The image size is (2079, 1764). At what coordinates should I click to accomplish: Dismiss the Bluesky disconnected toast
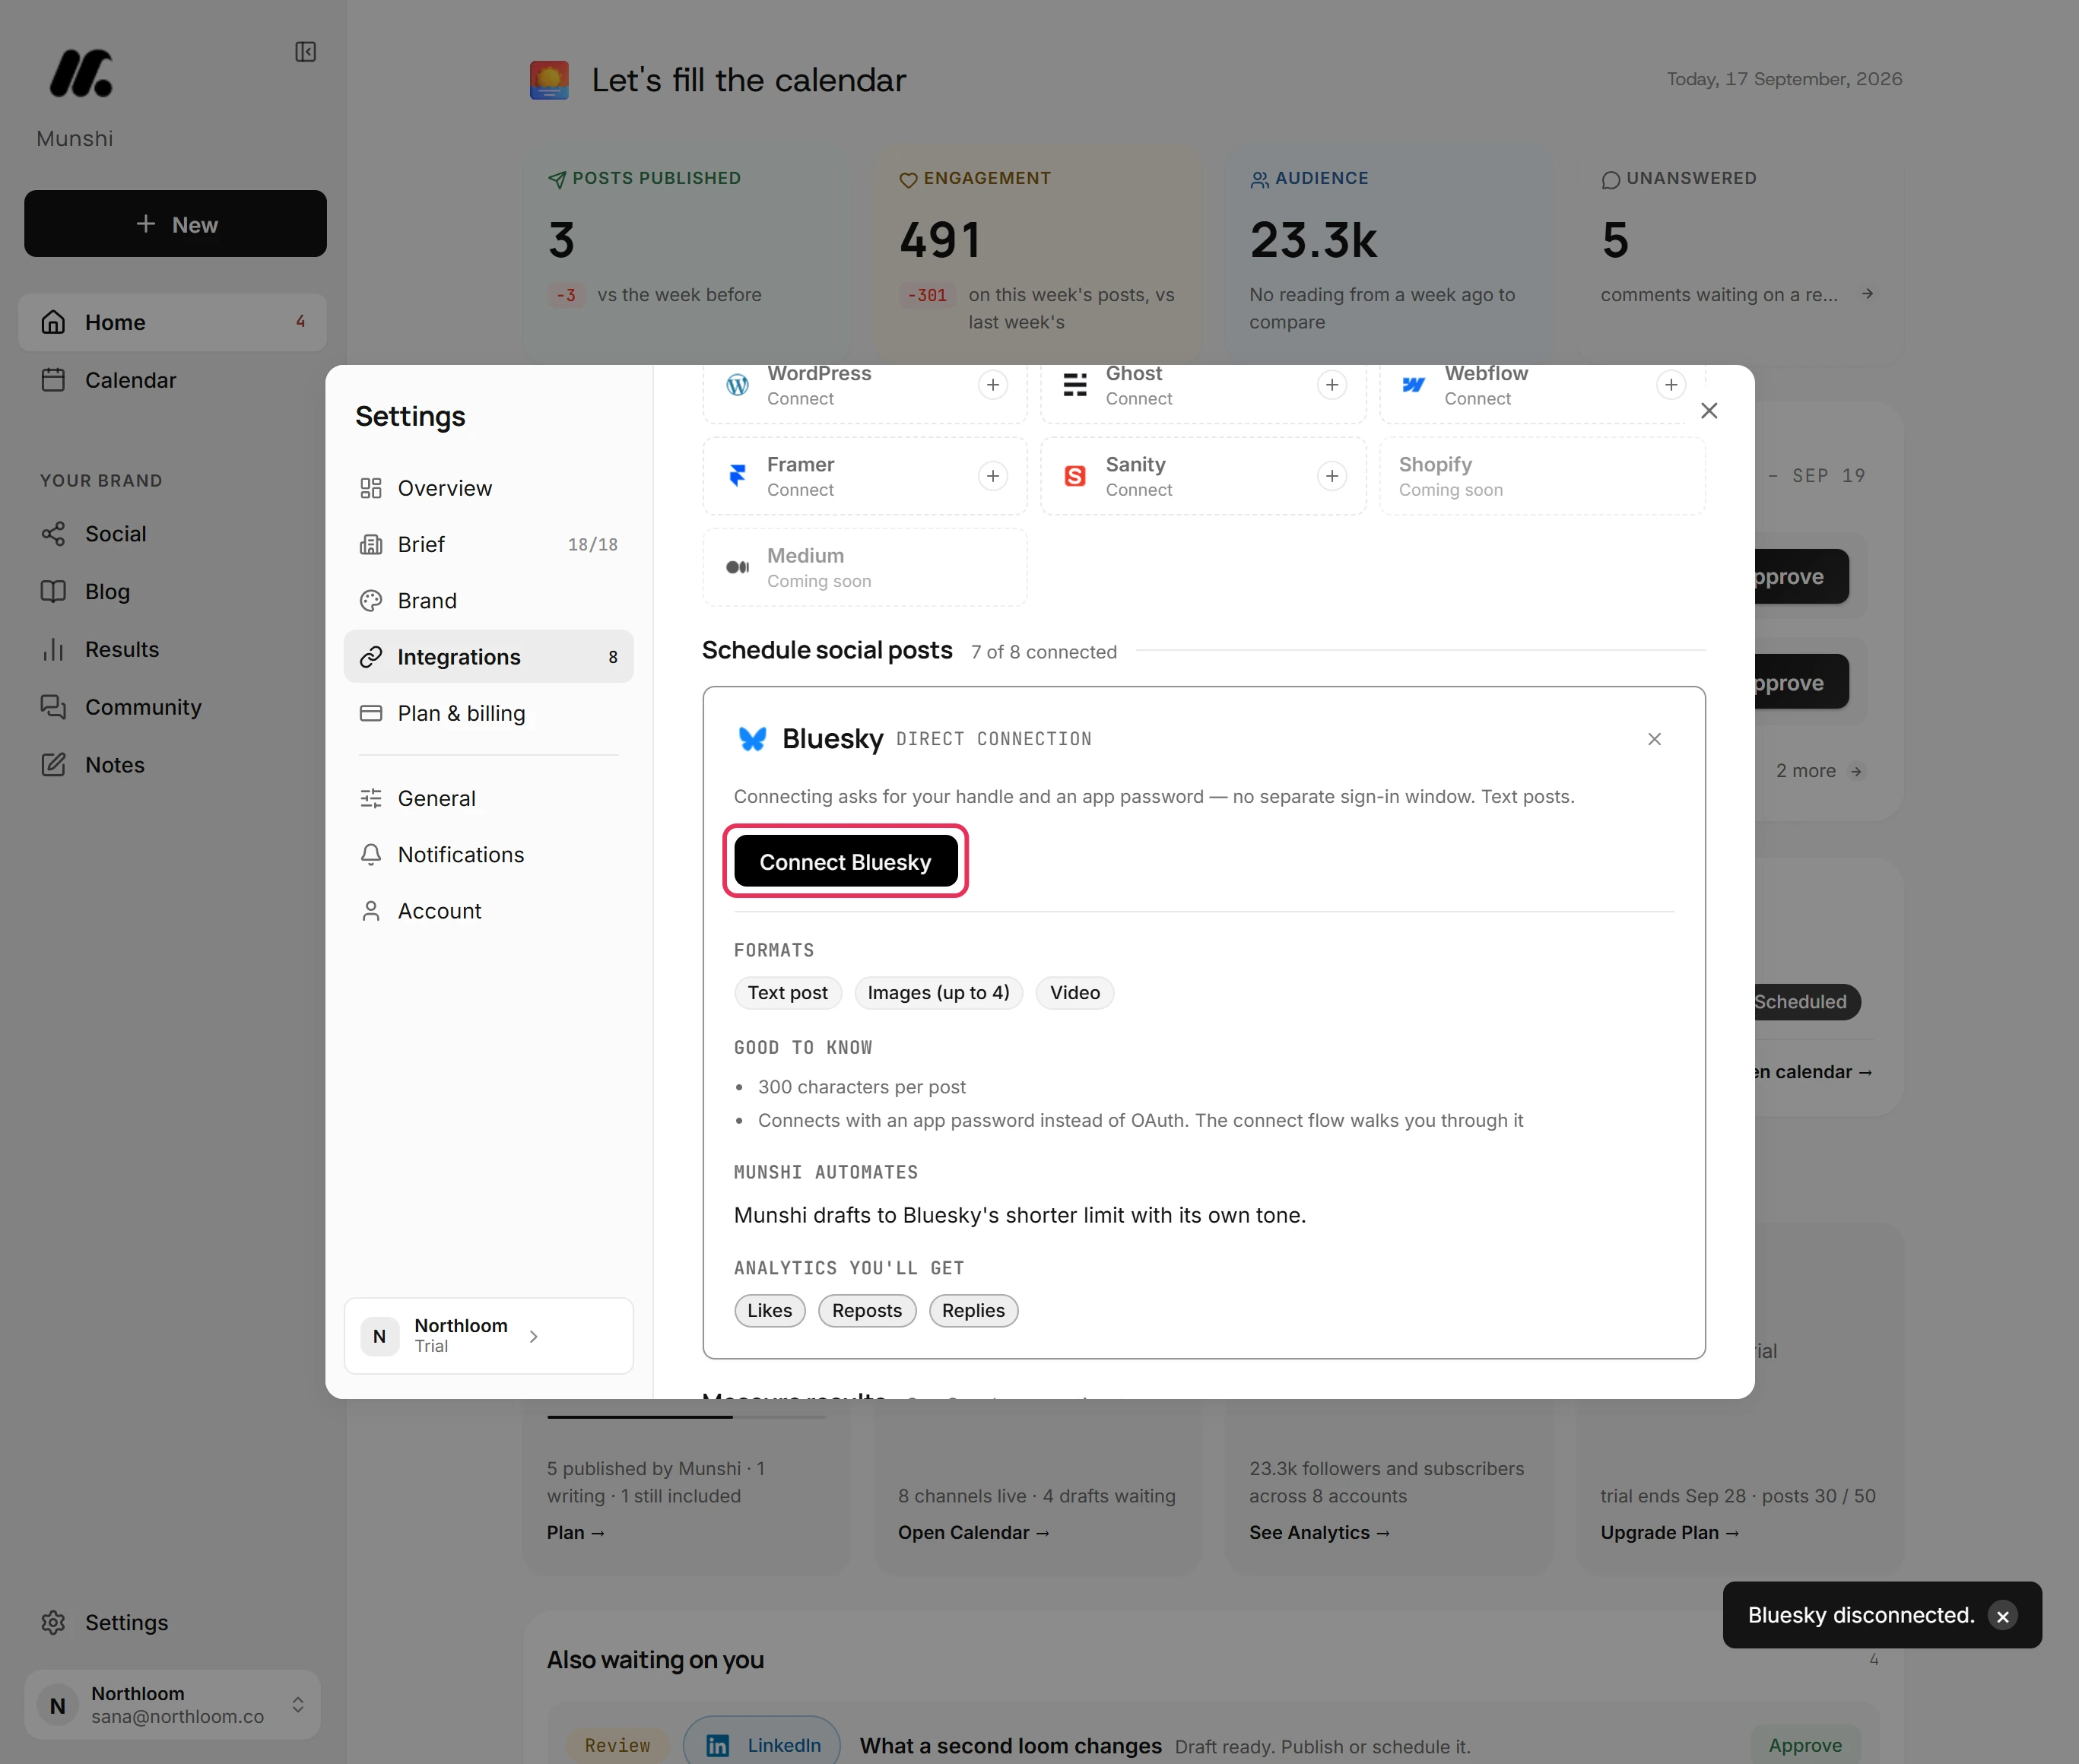pos(2002,1616)
